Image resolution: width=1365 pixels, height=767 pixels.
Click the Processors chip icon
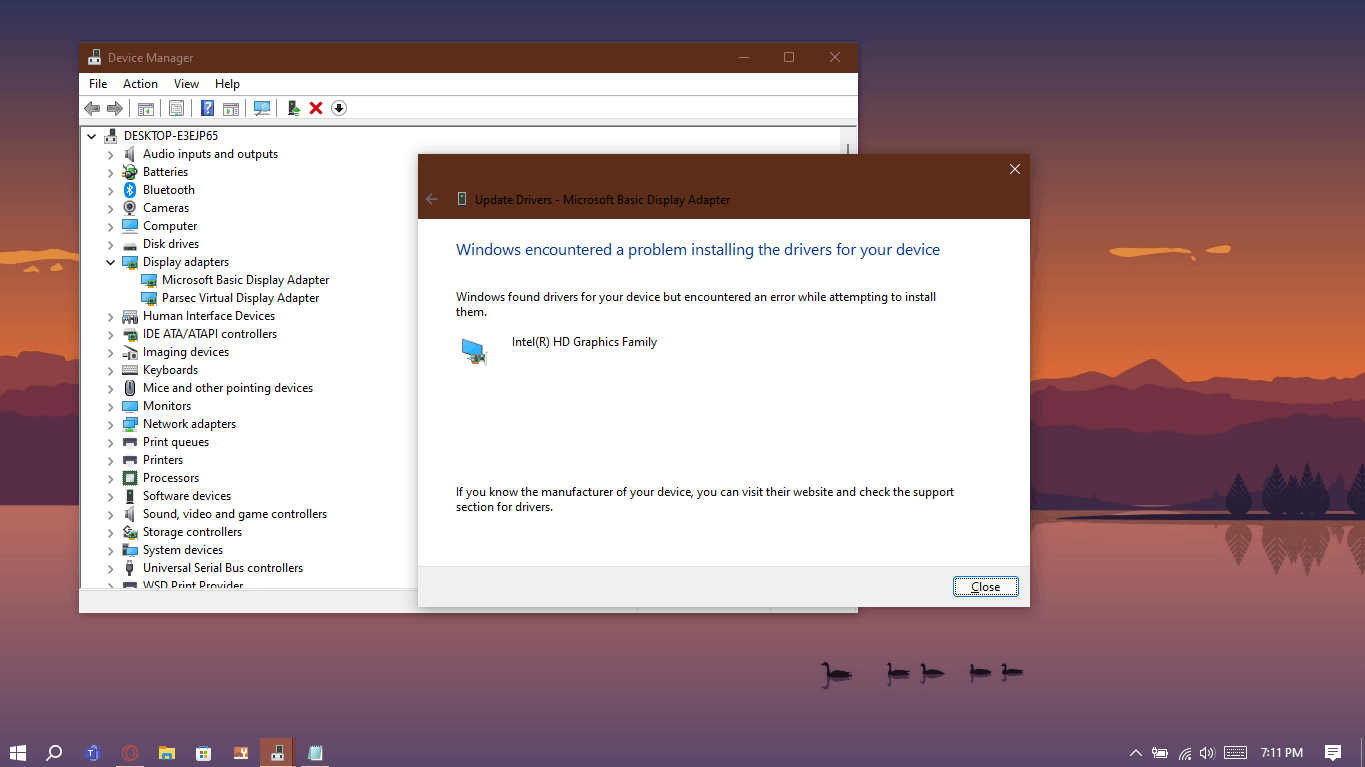130,478
